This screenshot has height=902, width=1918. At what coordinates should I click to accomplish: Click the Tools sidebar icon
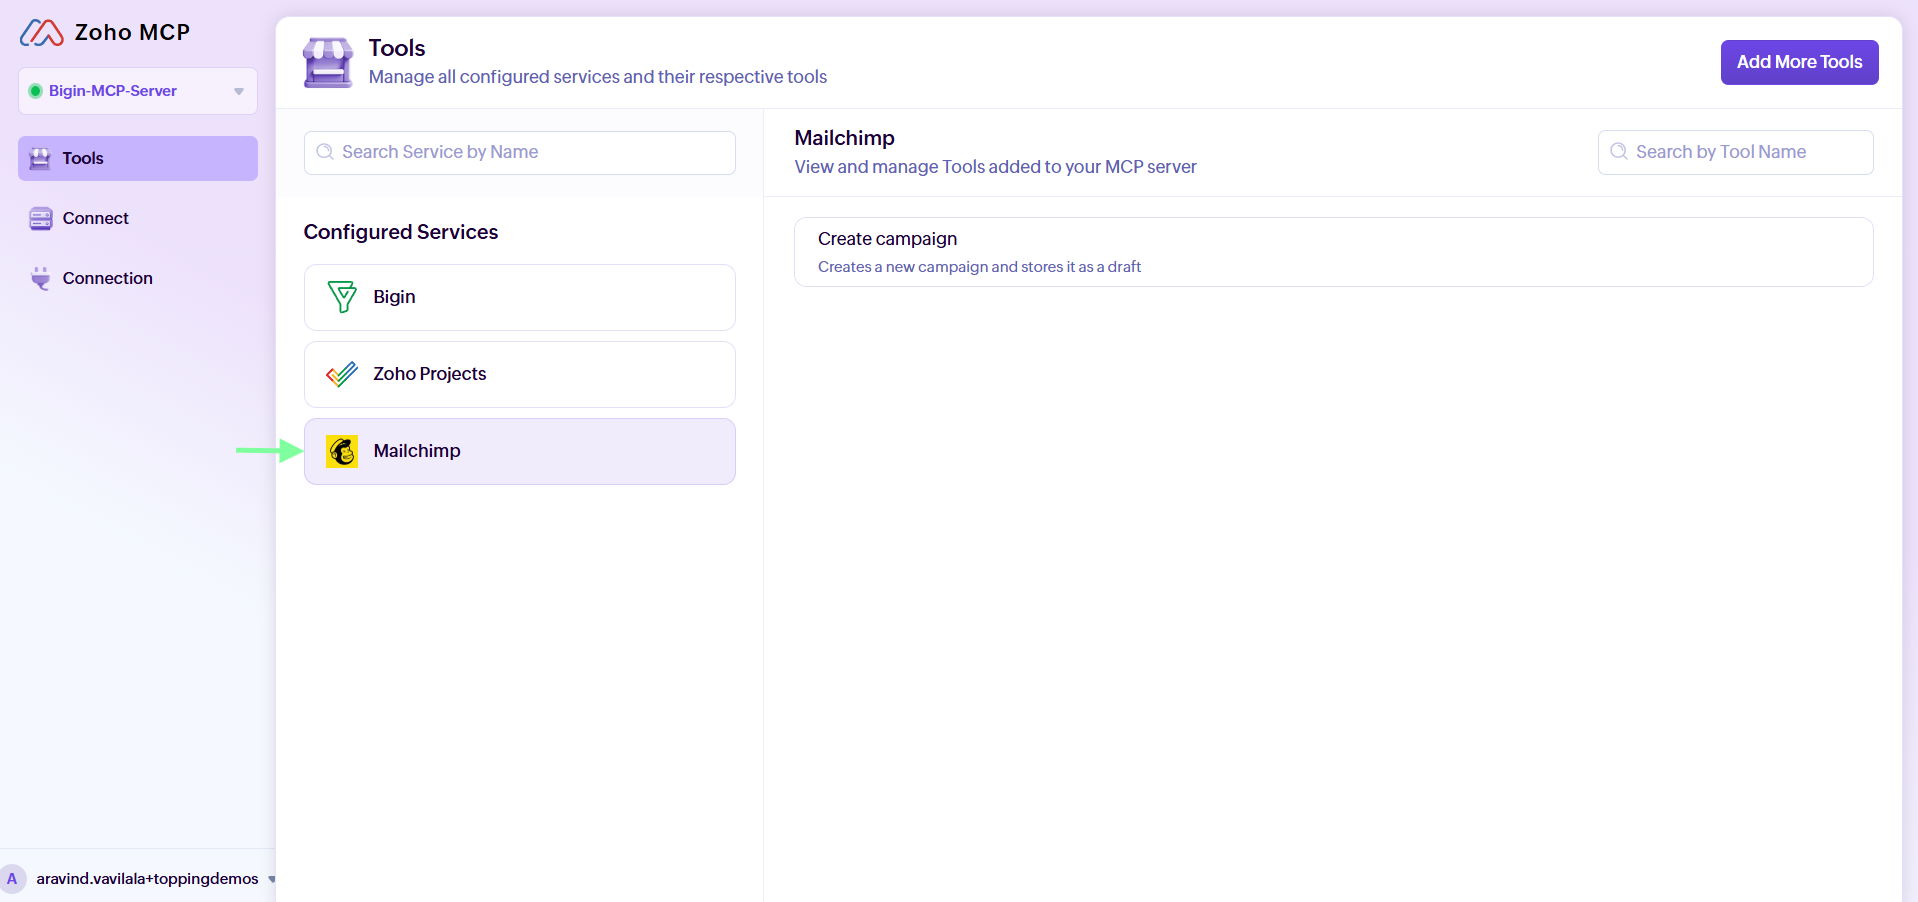click(40, 159)
